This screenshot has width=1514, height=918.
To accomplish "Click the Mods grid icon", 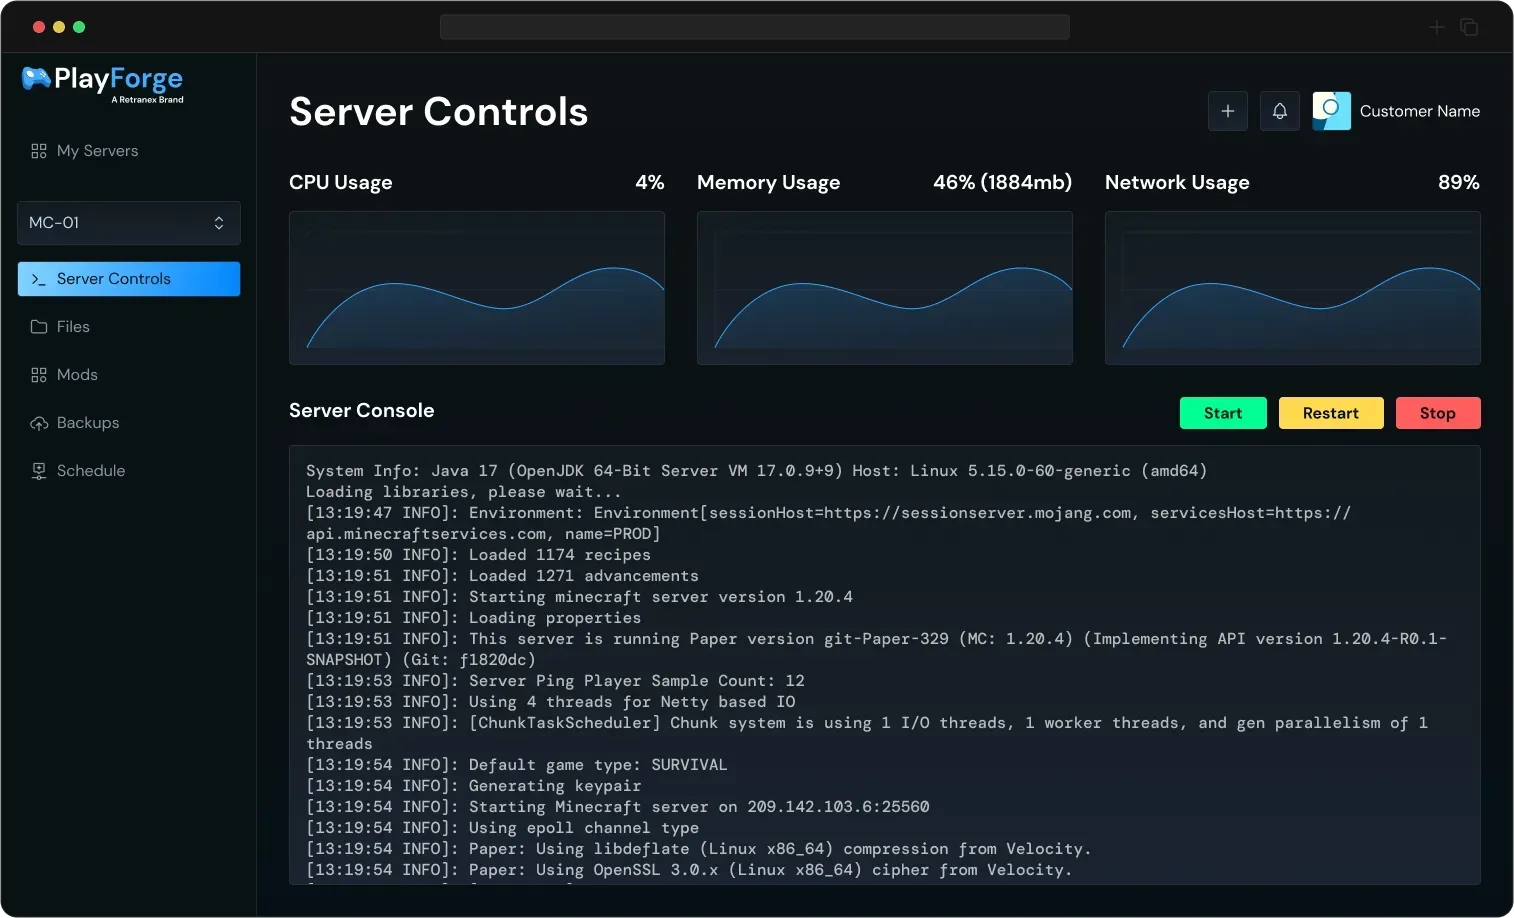I will [39, 375].
